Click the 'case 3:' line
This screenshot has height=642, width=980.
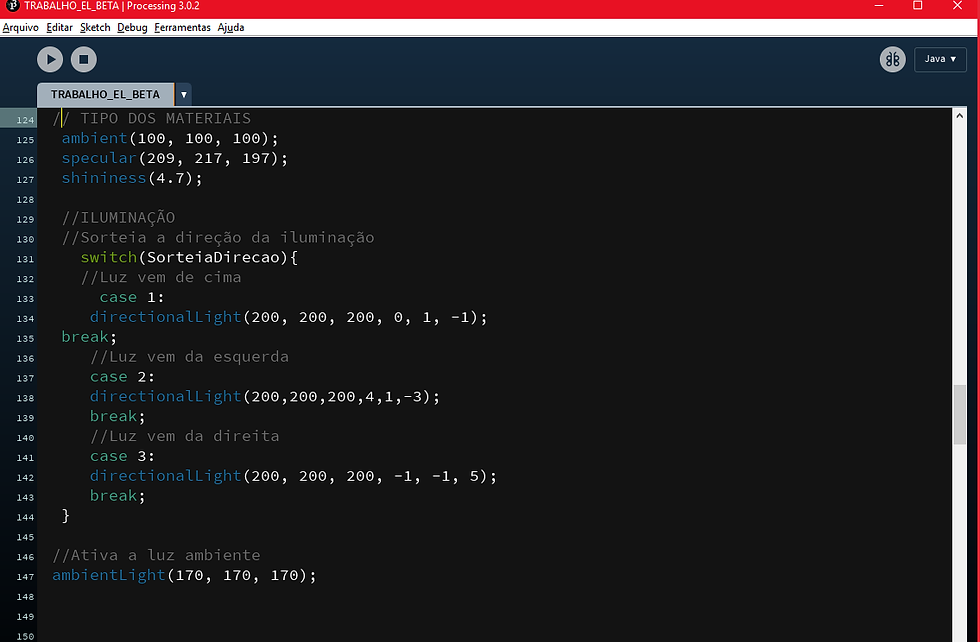[x=122, y=456]
